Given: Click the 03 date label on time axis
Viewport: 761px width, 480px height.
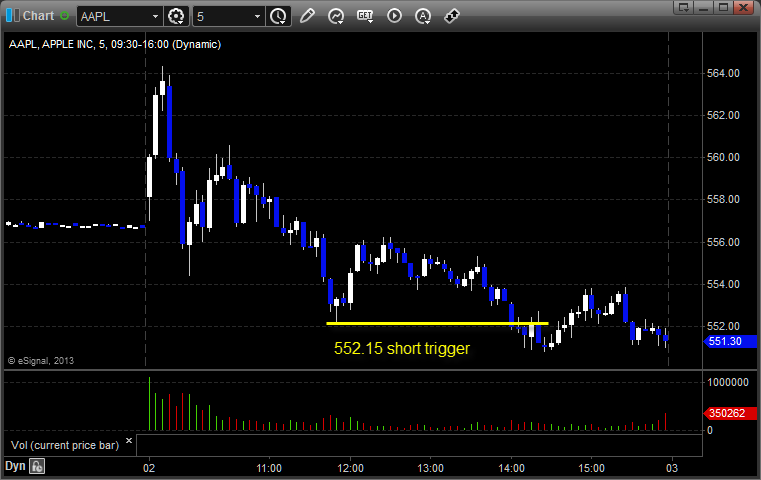Looking at the screenshot, I should 672,468.
